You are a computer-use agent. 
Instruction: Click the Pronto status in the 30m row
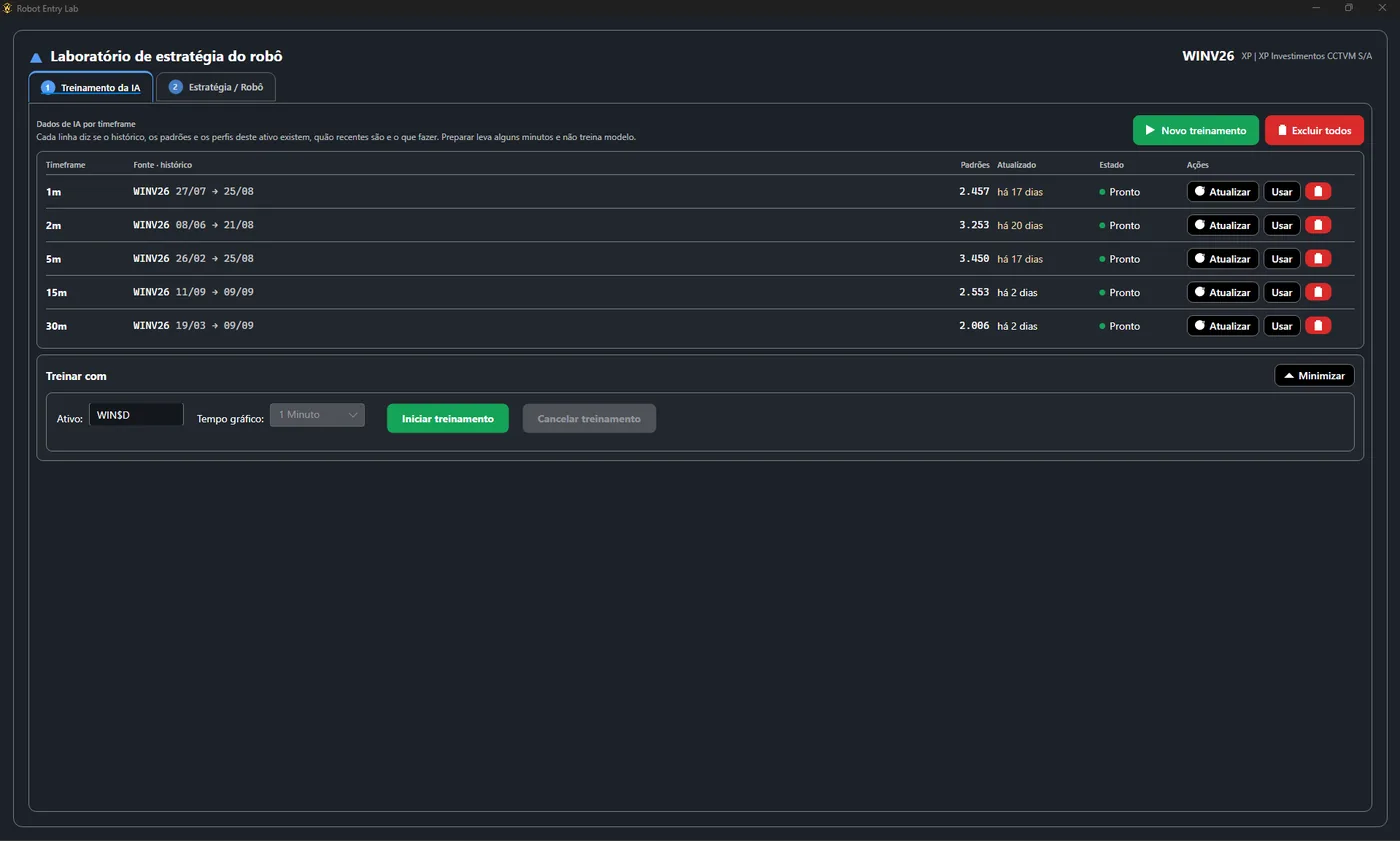1119,325
